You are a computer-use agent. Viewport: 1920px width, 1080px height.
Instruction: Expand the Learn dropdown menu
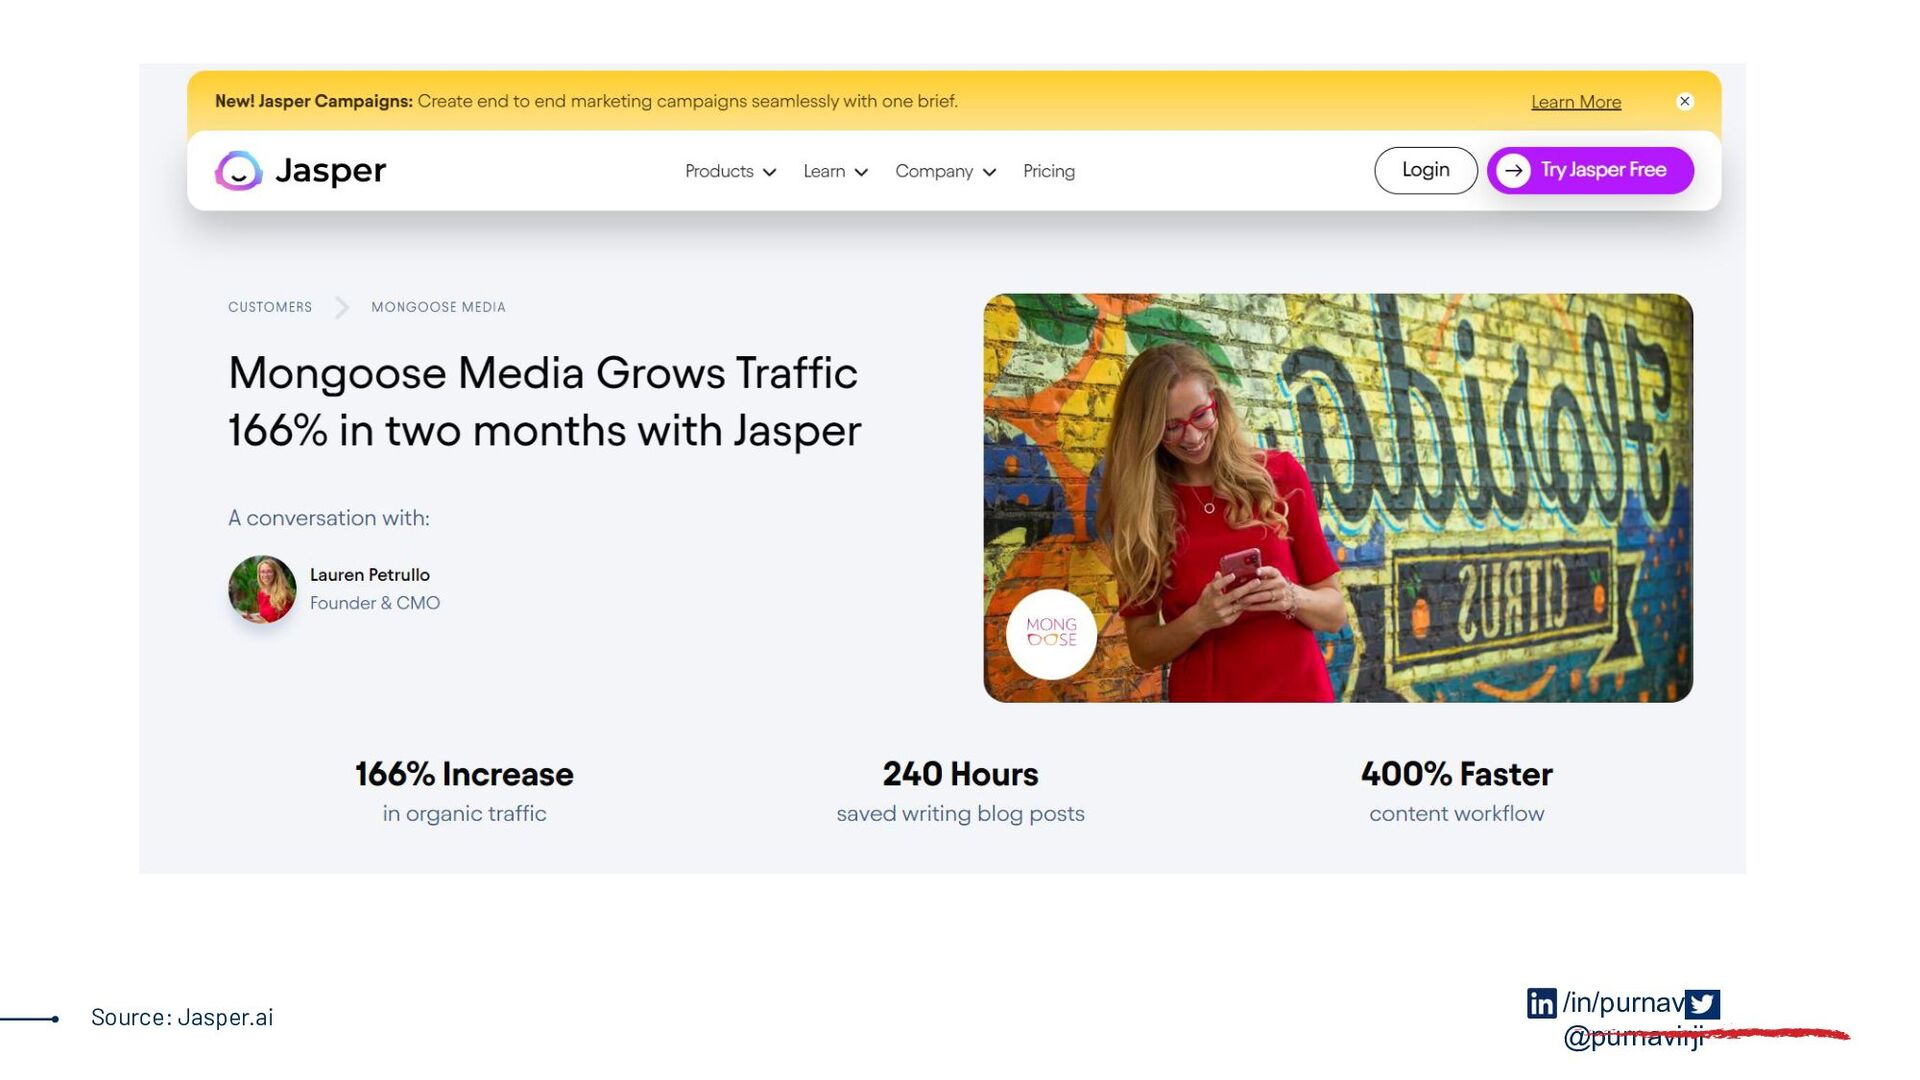(x=835, y=172)
